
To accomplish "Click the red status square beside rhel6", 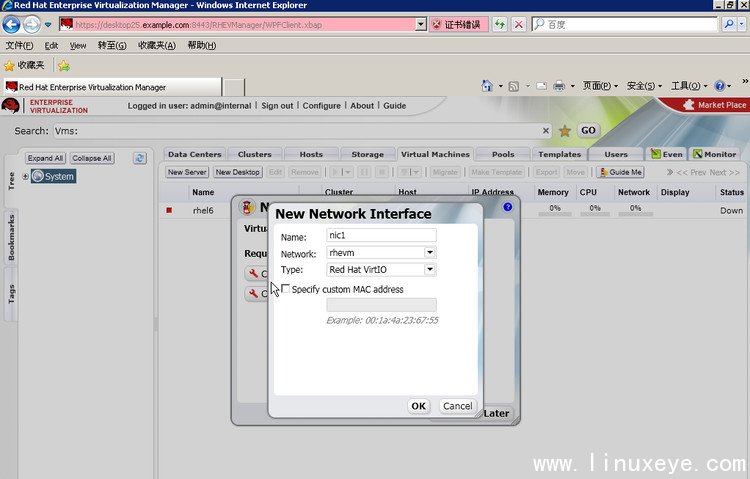I will pos(169,210).
